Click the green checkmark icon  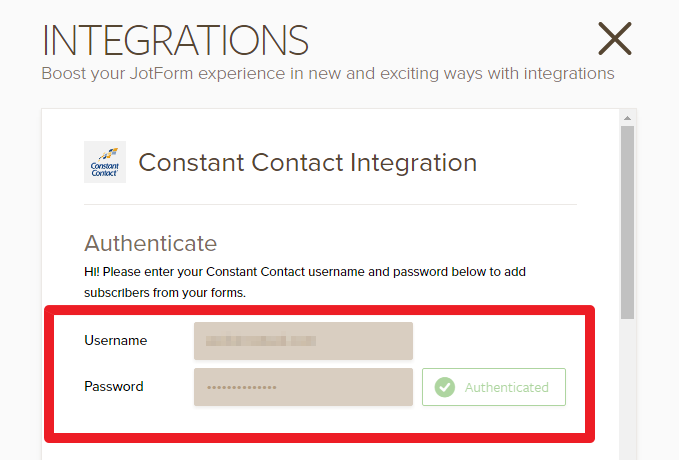(x=445, y=387)
